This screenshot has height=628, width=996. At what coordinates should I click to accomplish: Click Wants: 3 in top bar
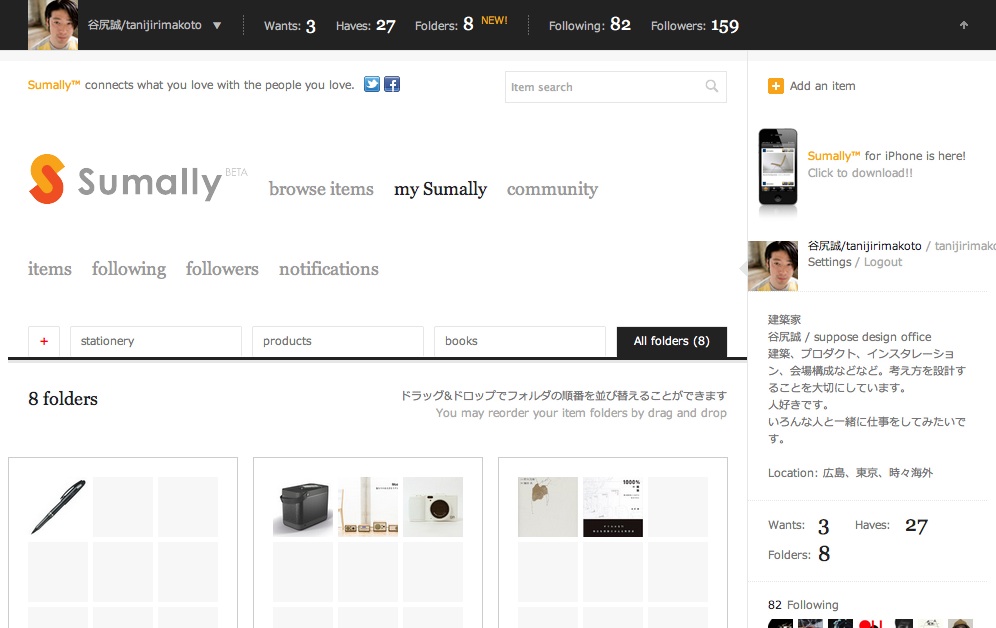290,26
